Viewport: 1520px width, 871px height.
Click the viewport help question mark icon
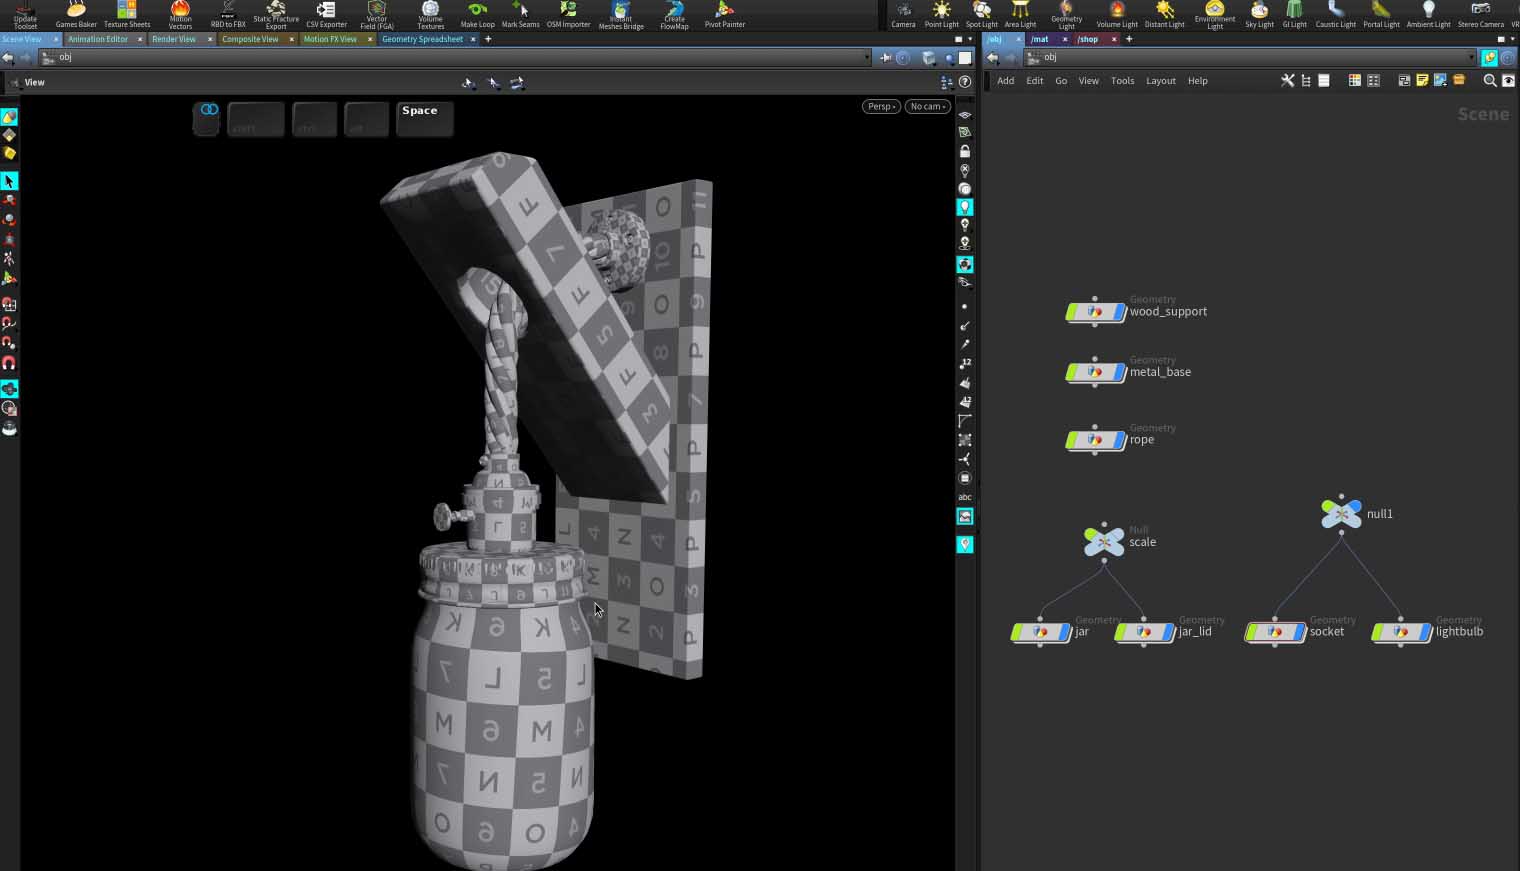965,82
